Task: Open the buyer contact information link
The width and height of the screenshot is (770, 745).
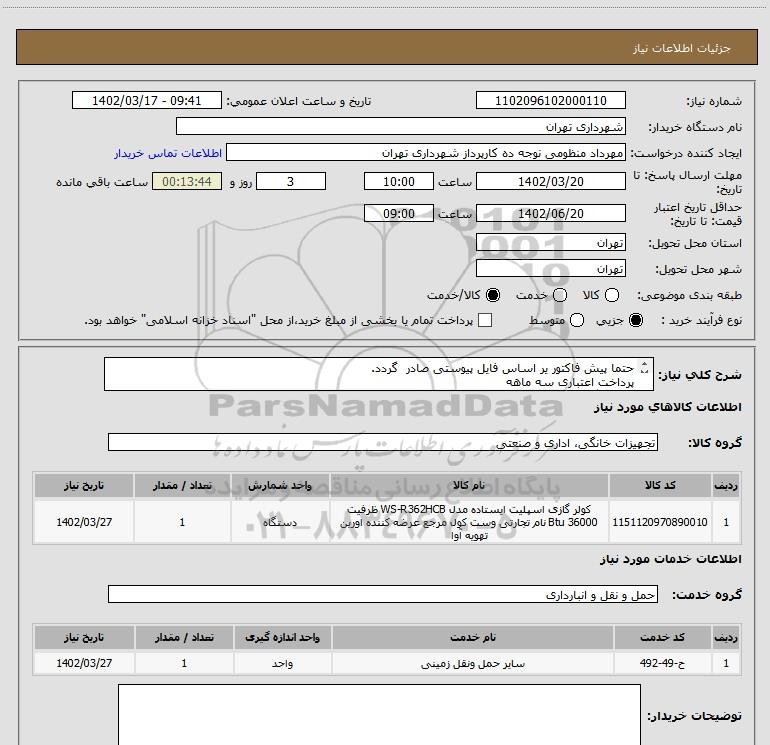Action: tap(168, 153)
